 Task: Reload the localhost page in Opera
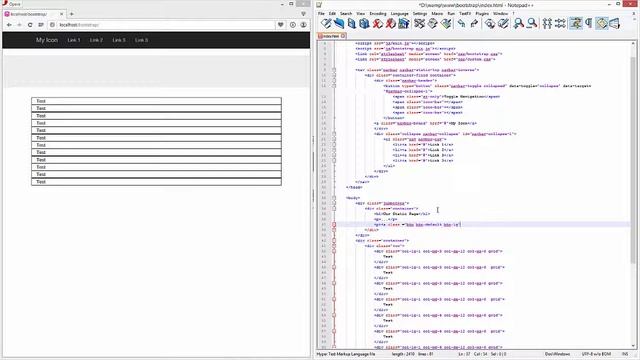pos(30,25)
